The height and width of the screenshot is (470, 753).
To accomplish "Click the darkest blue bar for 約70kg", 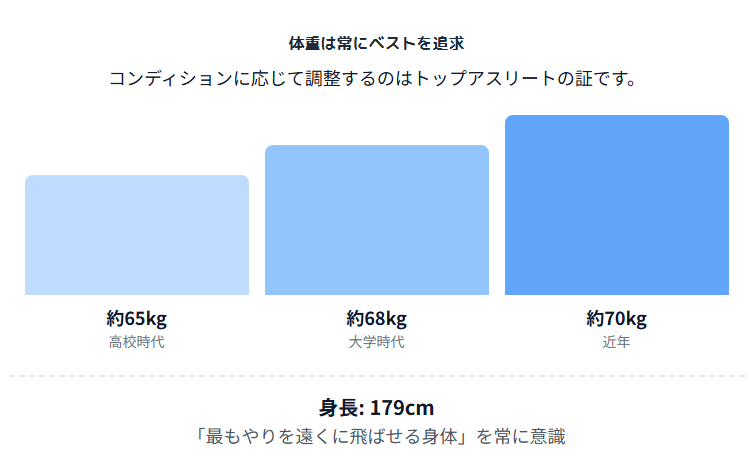I will [x=617, y=205].
